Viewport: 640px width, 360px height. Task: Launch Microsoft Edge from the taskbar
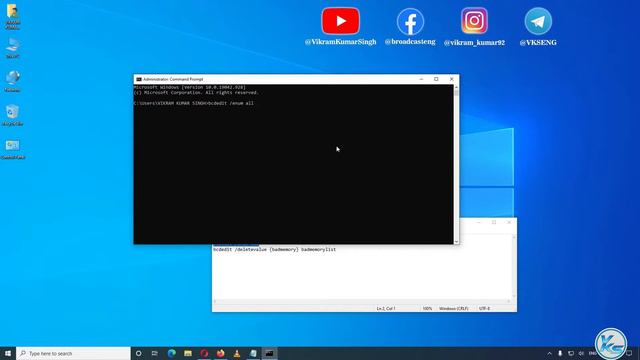[x=171, y=353]
